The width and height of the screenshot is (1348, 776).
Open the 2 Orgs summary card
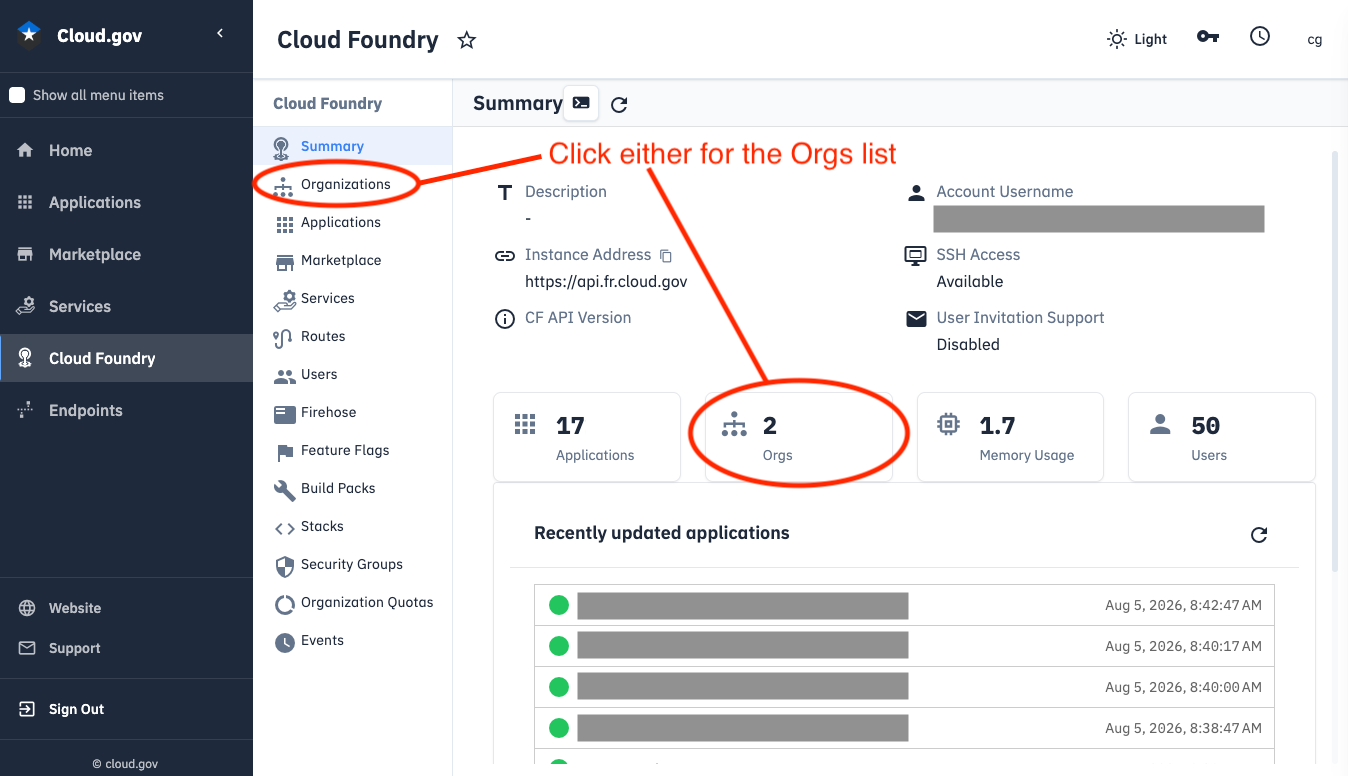click(799, 437)
